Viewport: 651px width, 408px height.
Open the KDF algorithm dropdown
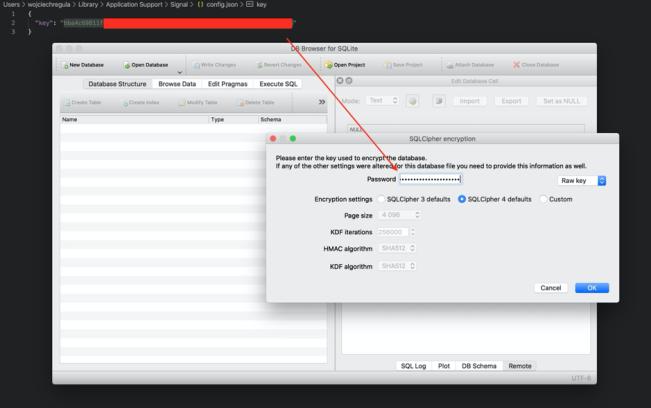click(397, 266)
